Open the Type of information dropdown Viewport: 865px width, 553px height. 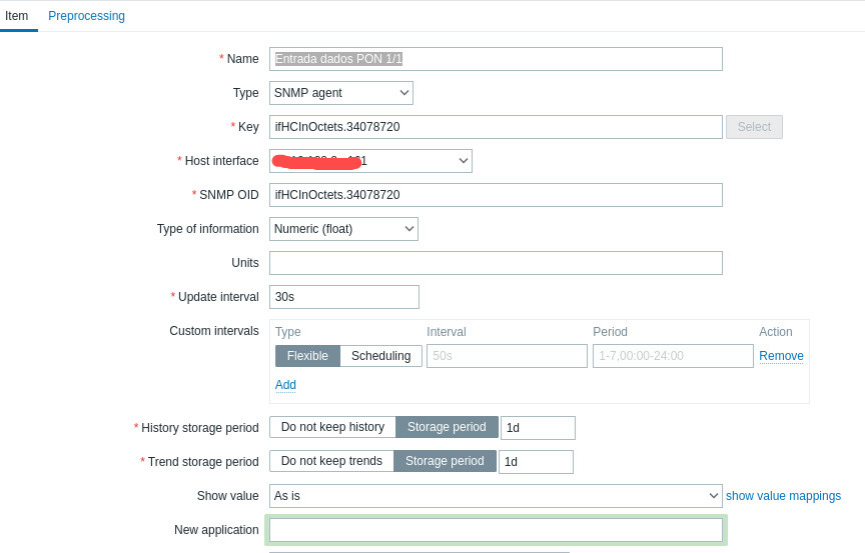(343, 229)
